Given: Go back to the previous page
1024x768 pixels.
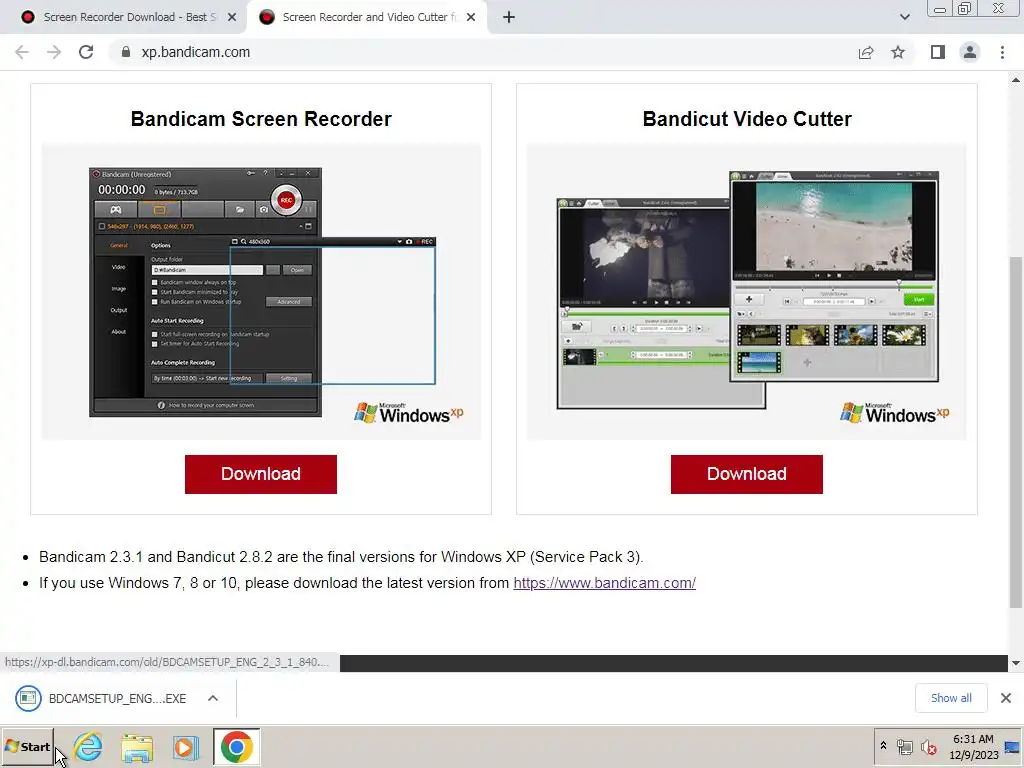Looking at the screenshot, I should click(x=22, y=52).
